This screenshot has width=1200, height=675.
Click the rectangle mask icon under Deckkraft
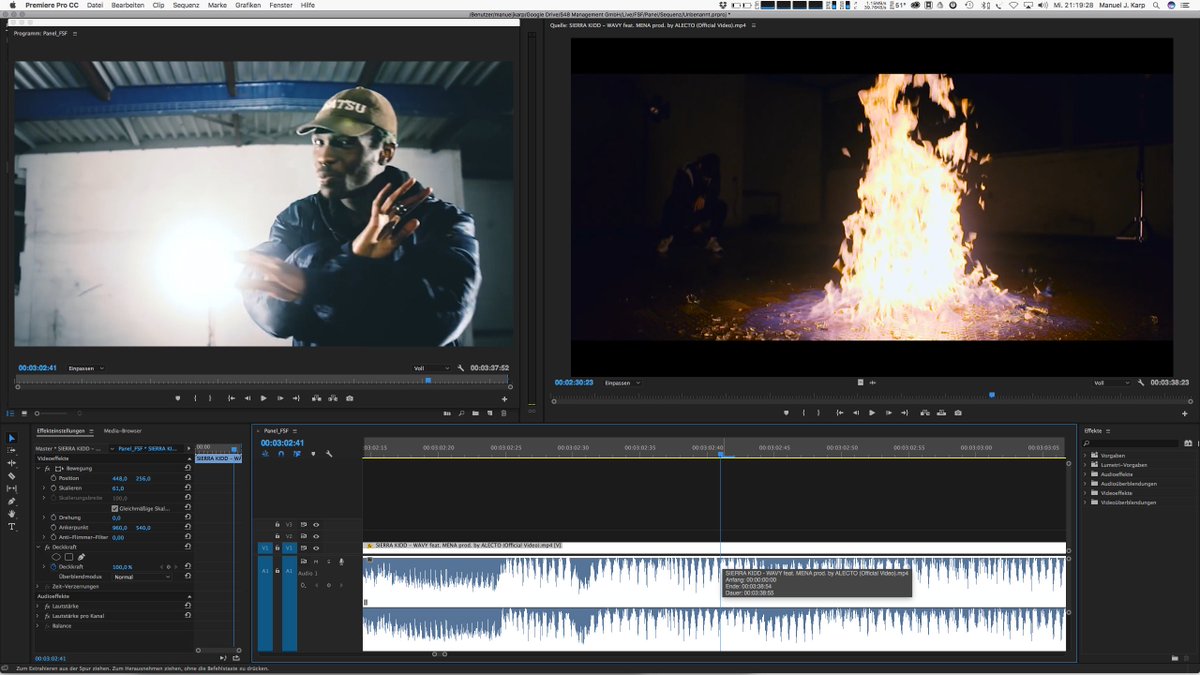pos(68,557)
